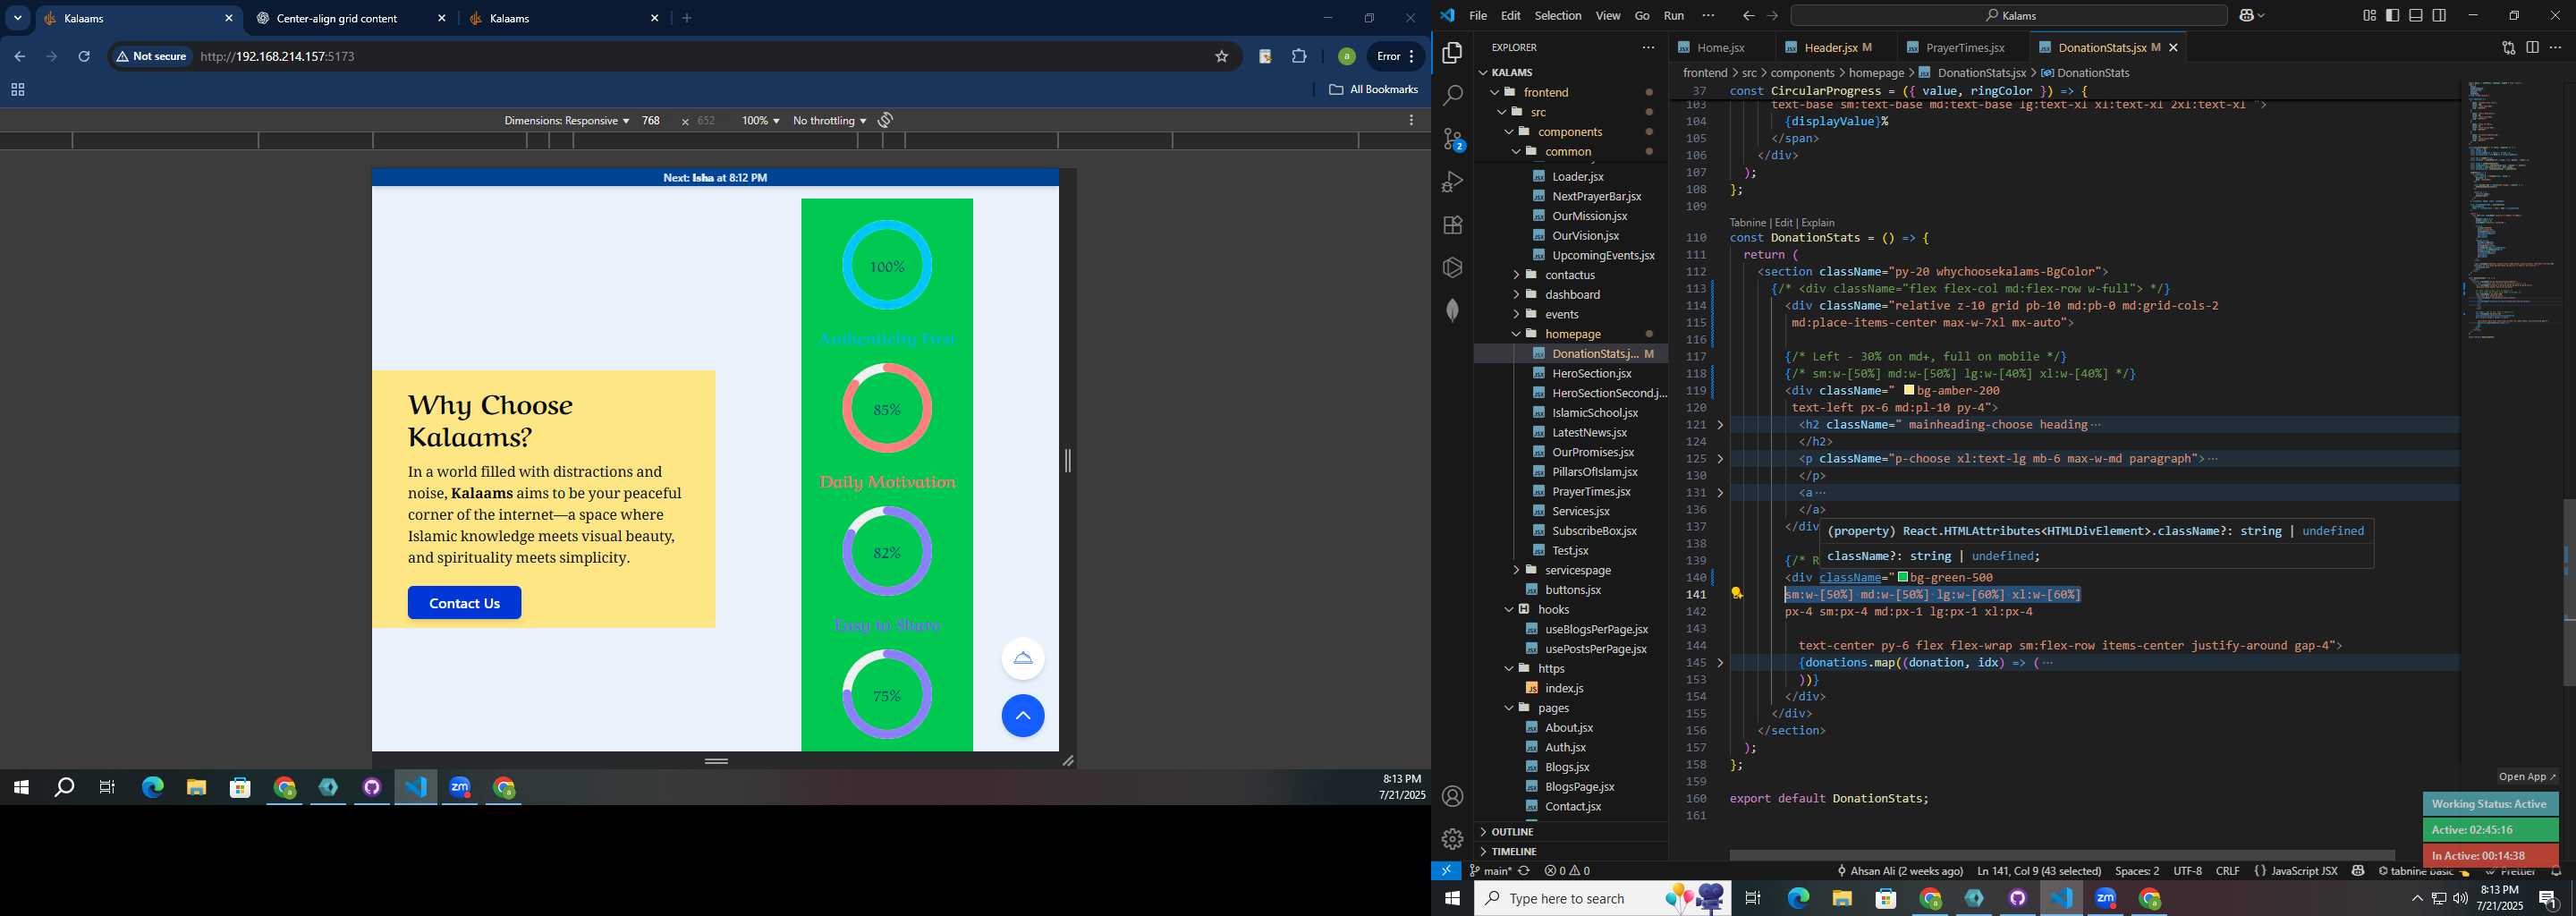Open the Chrome extensions puzzle icon
Image resolution: width=2576 pixels, height=916 pixels.
tap(1299, 56)
